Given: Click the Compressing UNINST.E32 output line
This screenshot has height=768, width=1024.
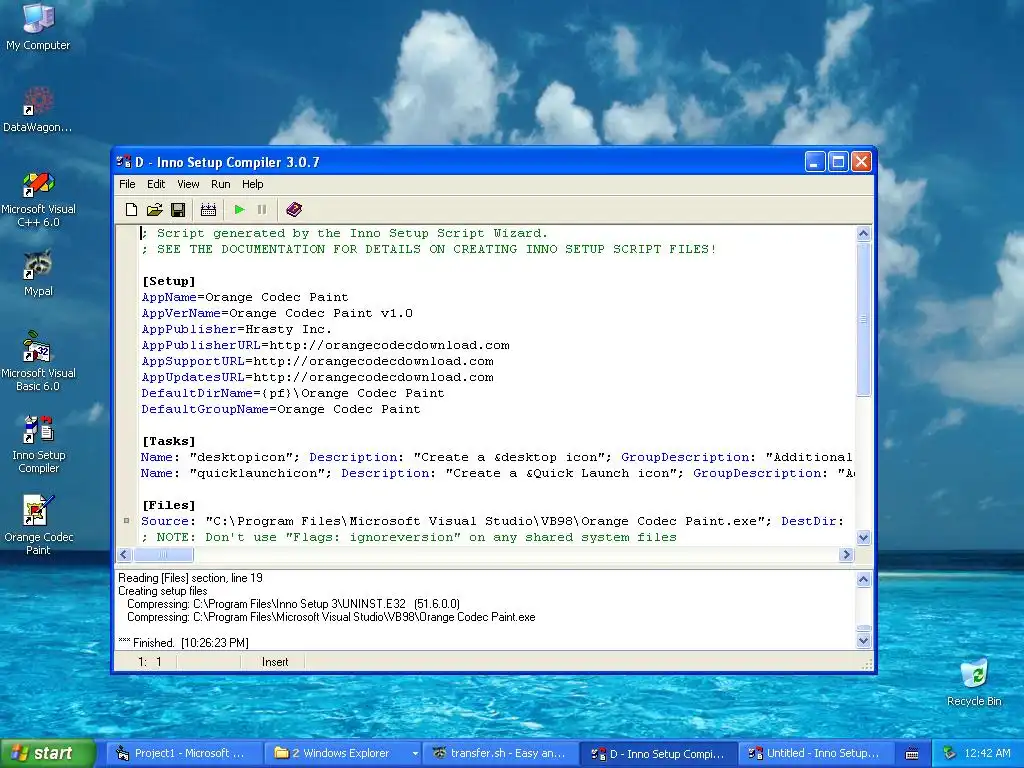Looking at the screenshot, I should point(293,603).
